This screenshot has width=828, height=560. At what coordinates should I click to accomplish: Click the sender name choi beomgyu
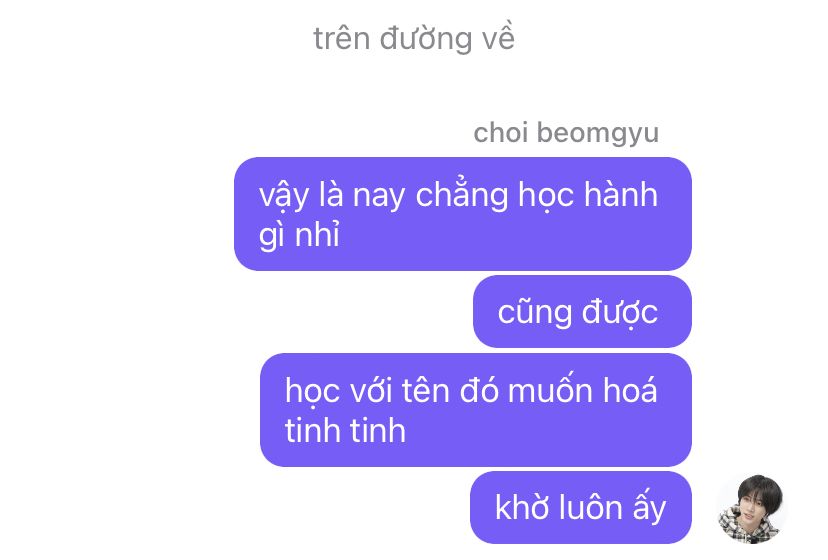pyautogui.click(x=566, y=132)
